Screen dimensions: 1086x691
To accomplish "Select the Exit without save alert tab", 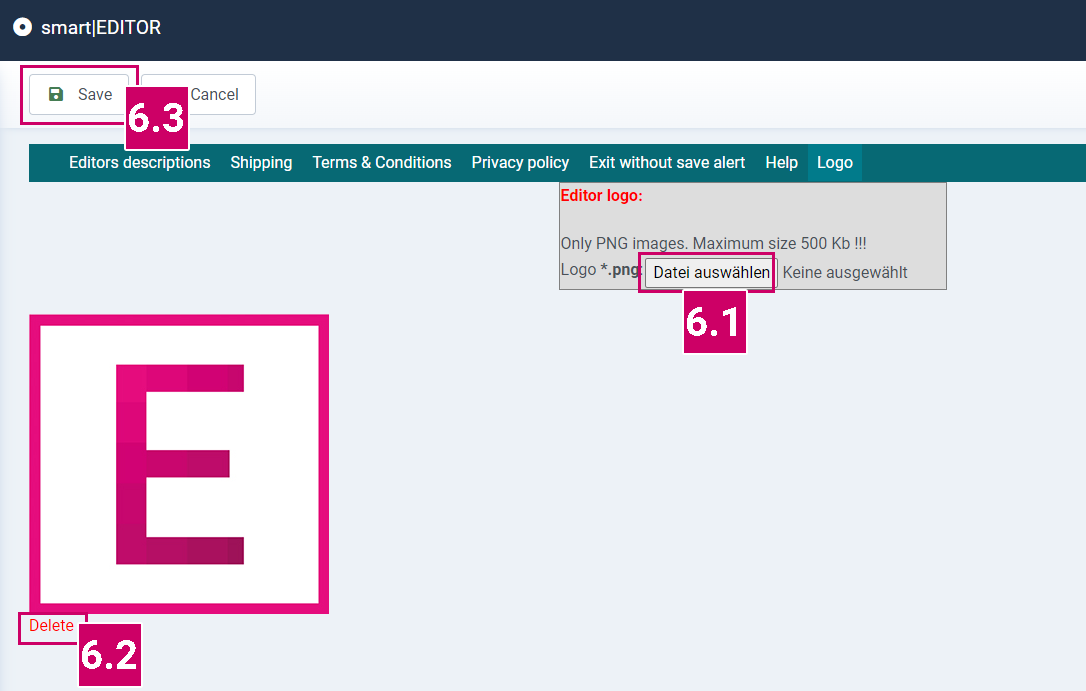I will (667, 163).
